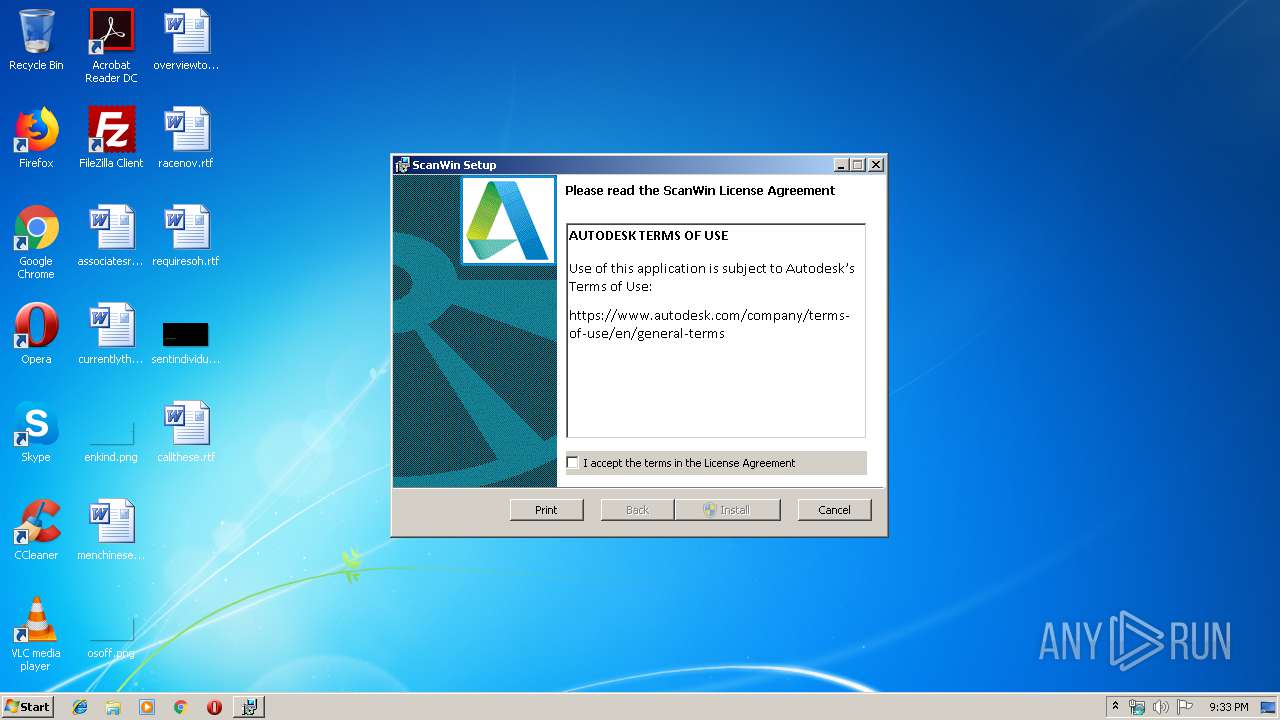The width and height of the screenshot is (1280, 720).
Task: Launch Google Chrome desktop shortcut
Action: (x=36, y=242)
